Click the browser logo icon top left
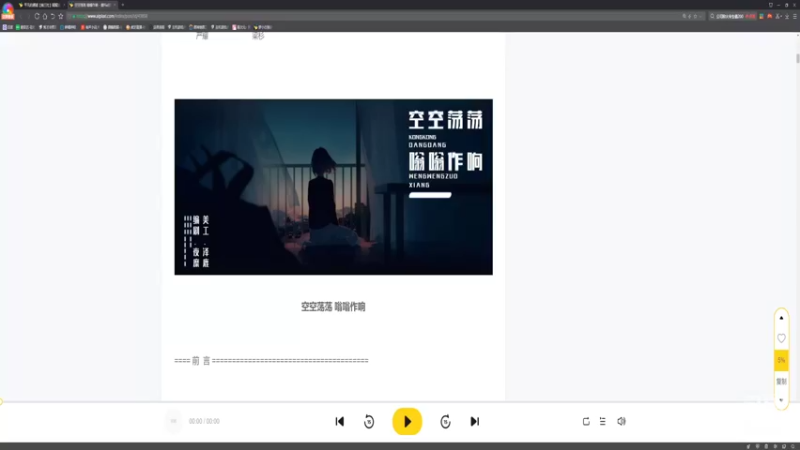800x450 pixels. click(8, 11)
